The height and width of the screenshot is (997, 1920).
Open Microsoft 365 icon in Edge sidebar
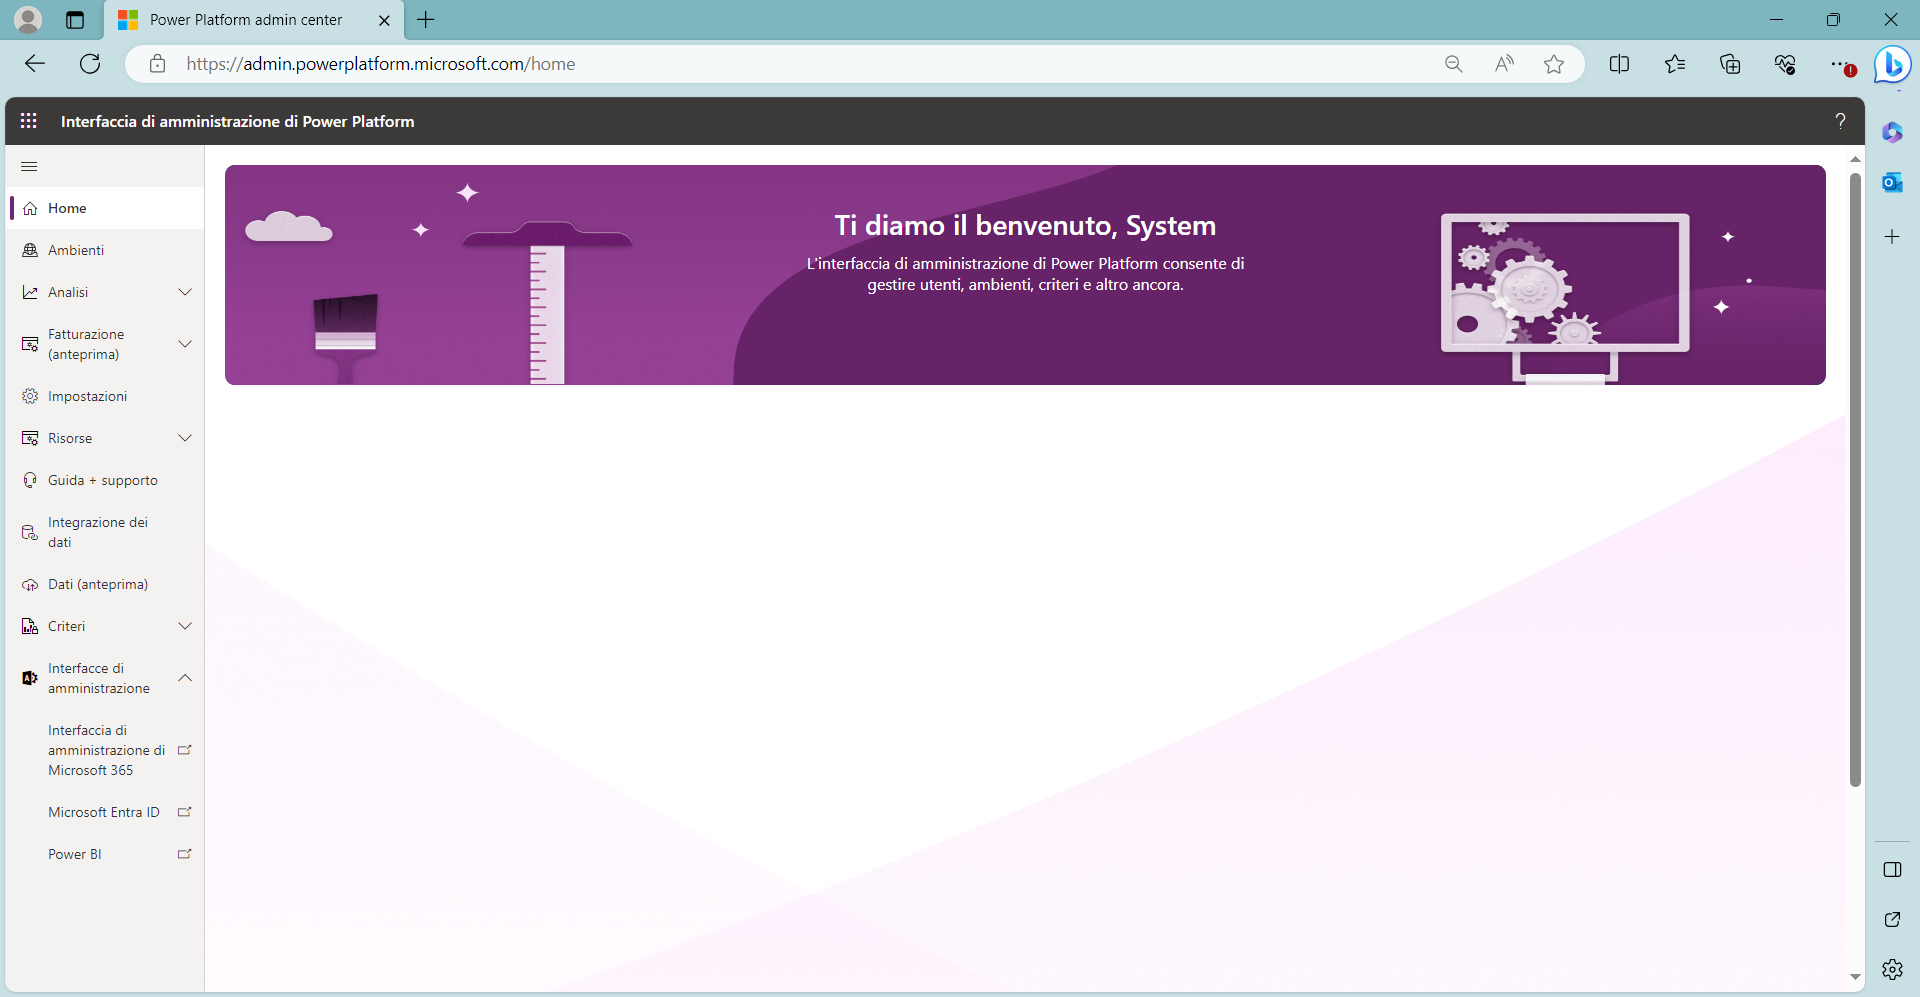tap(1892, 132)
